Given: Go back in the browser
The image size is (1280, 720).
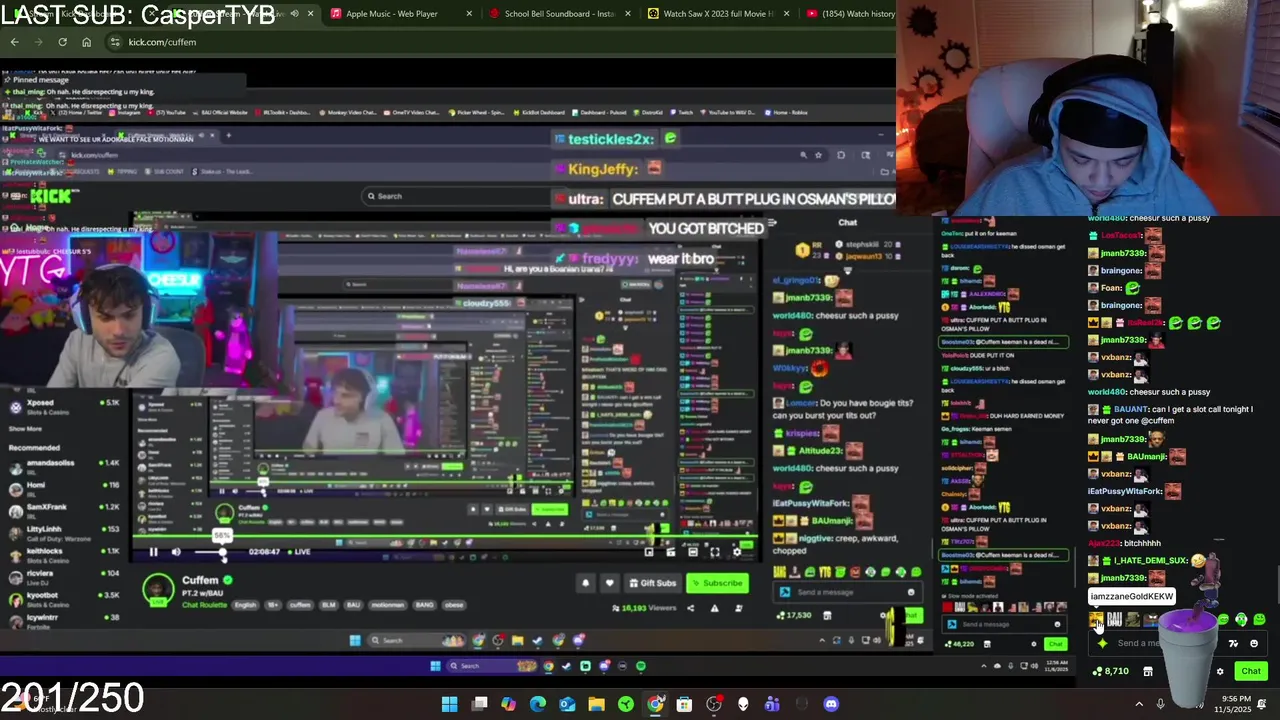Looking at the screenshot, I should [x=14, y=42].
